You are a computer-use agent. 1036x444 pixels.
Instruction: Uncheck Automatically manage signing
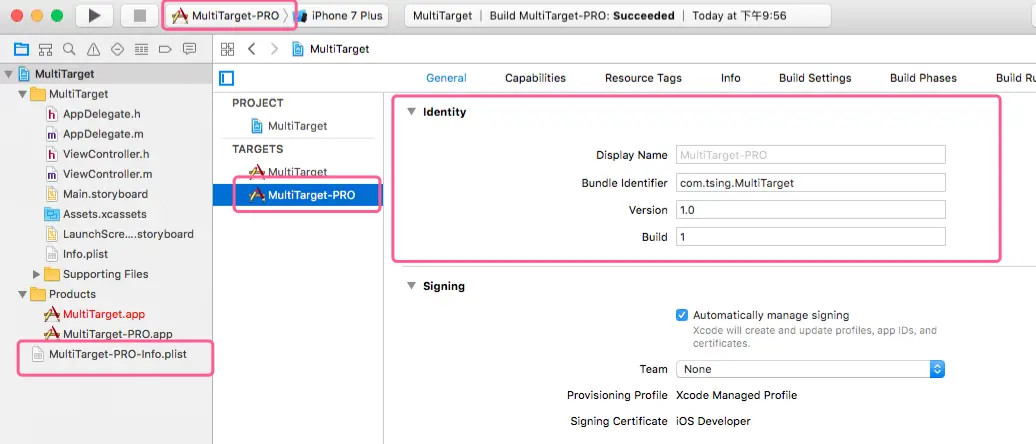[x=682, y=315]
